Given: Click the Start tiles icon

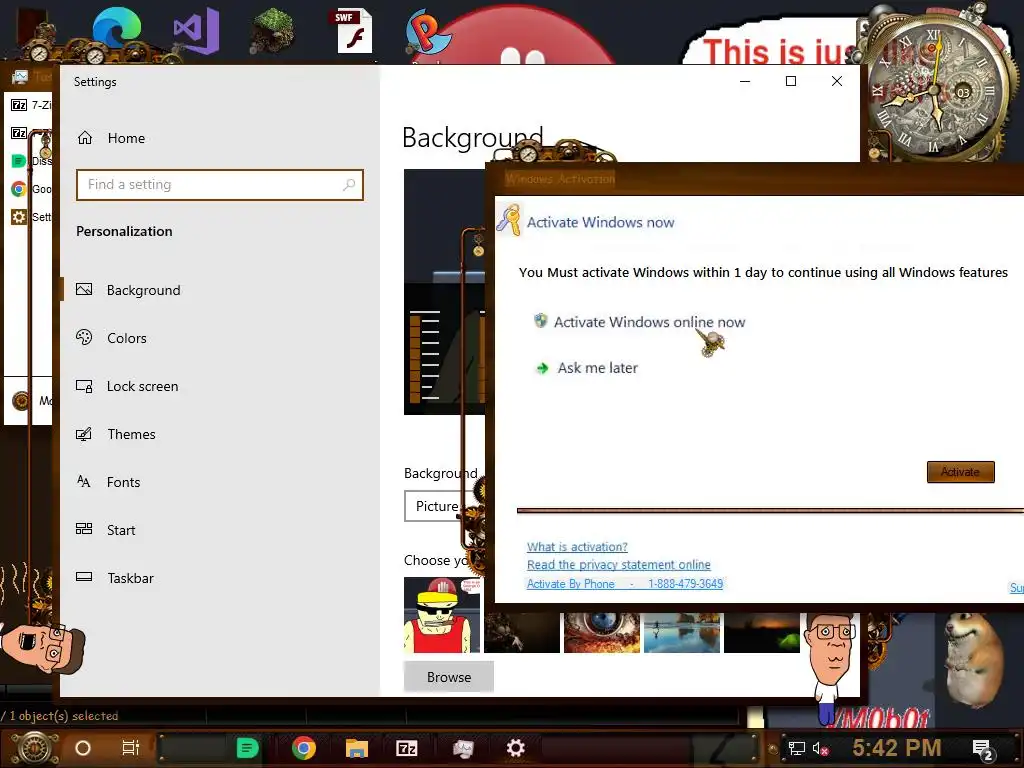Looking at the screenshot, I should click(x=84, y=529).
